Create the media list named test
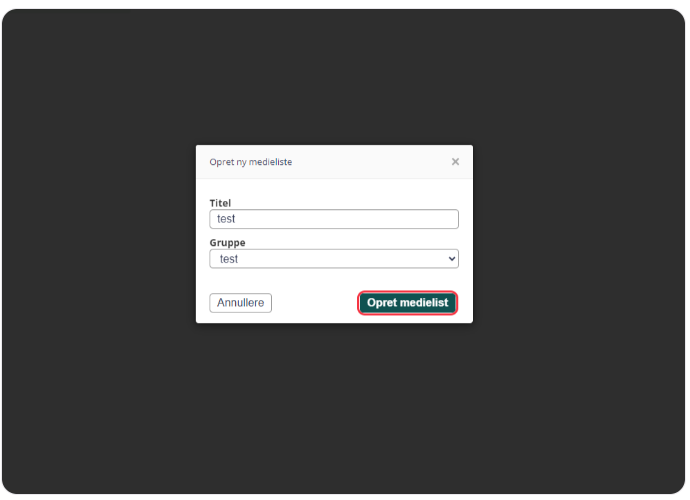 (x=407, y=303)
